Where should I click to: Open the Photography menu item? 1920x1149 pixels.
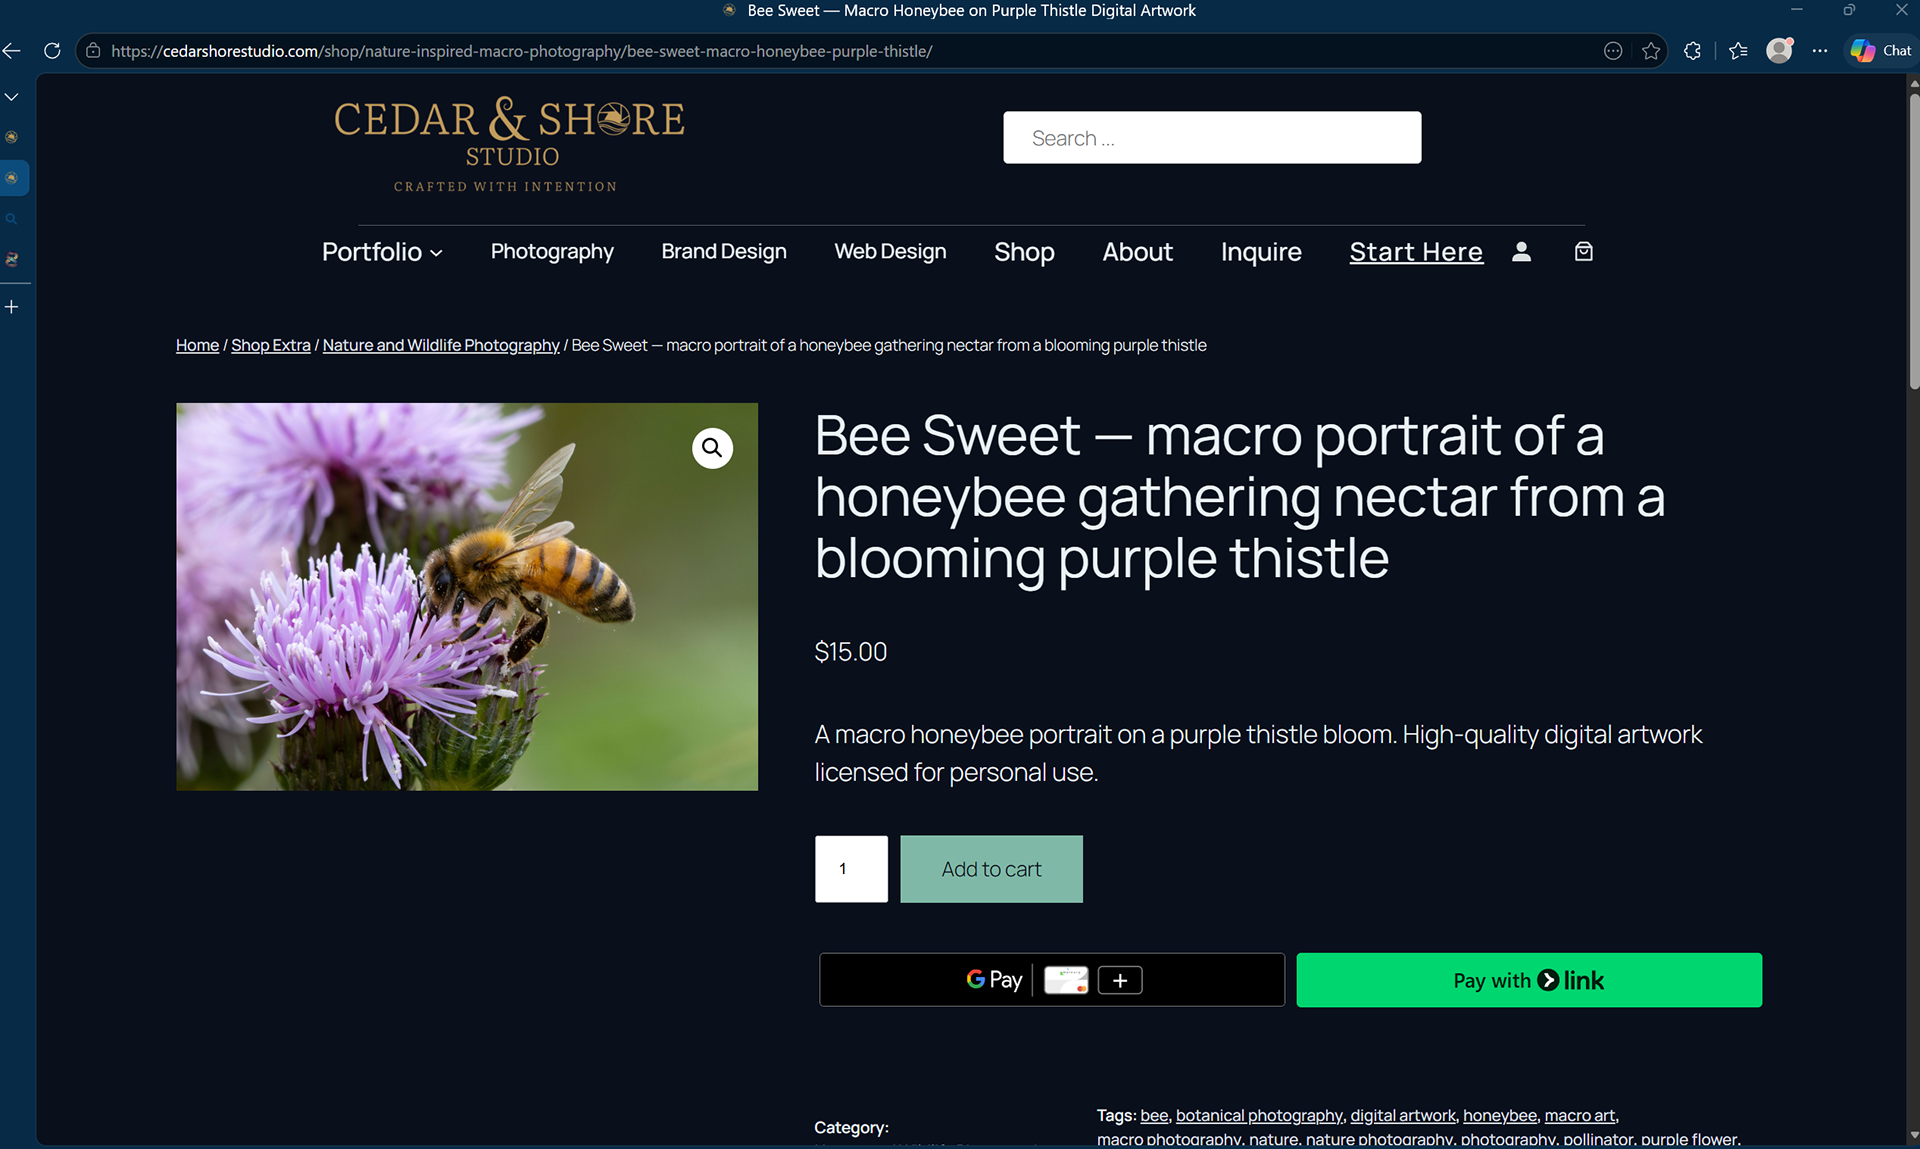552,252
